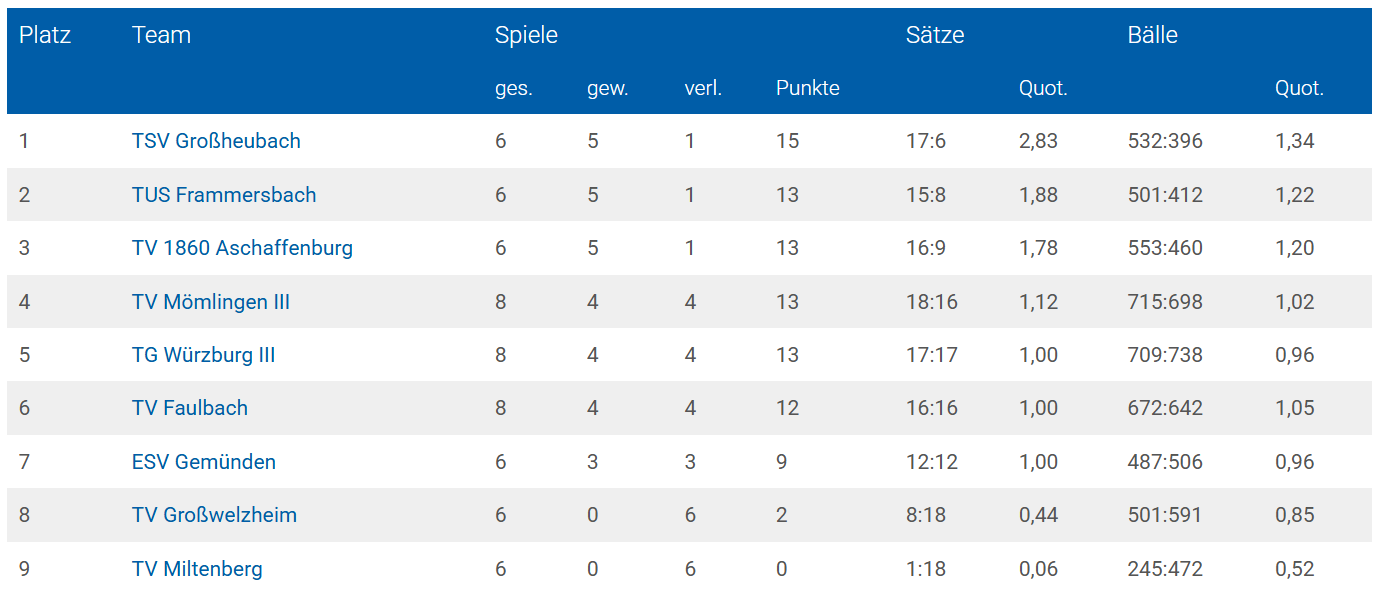The height and width of the screenshot is (598, 1379).
Task: Click the ges. subheader
Action: click(x=514, y=88)
